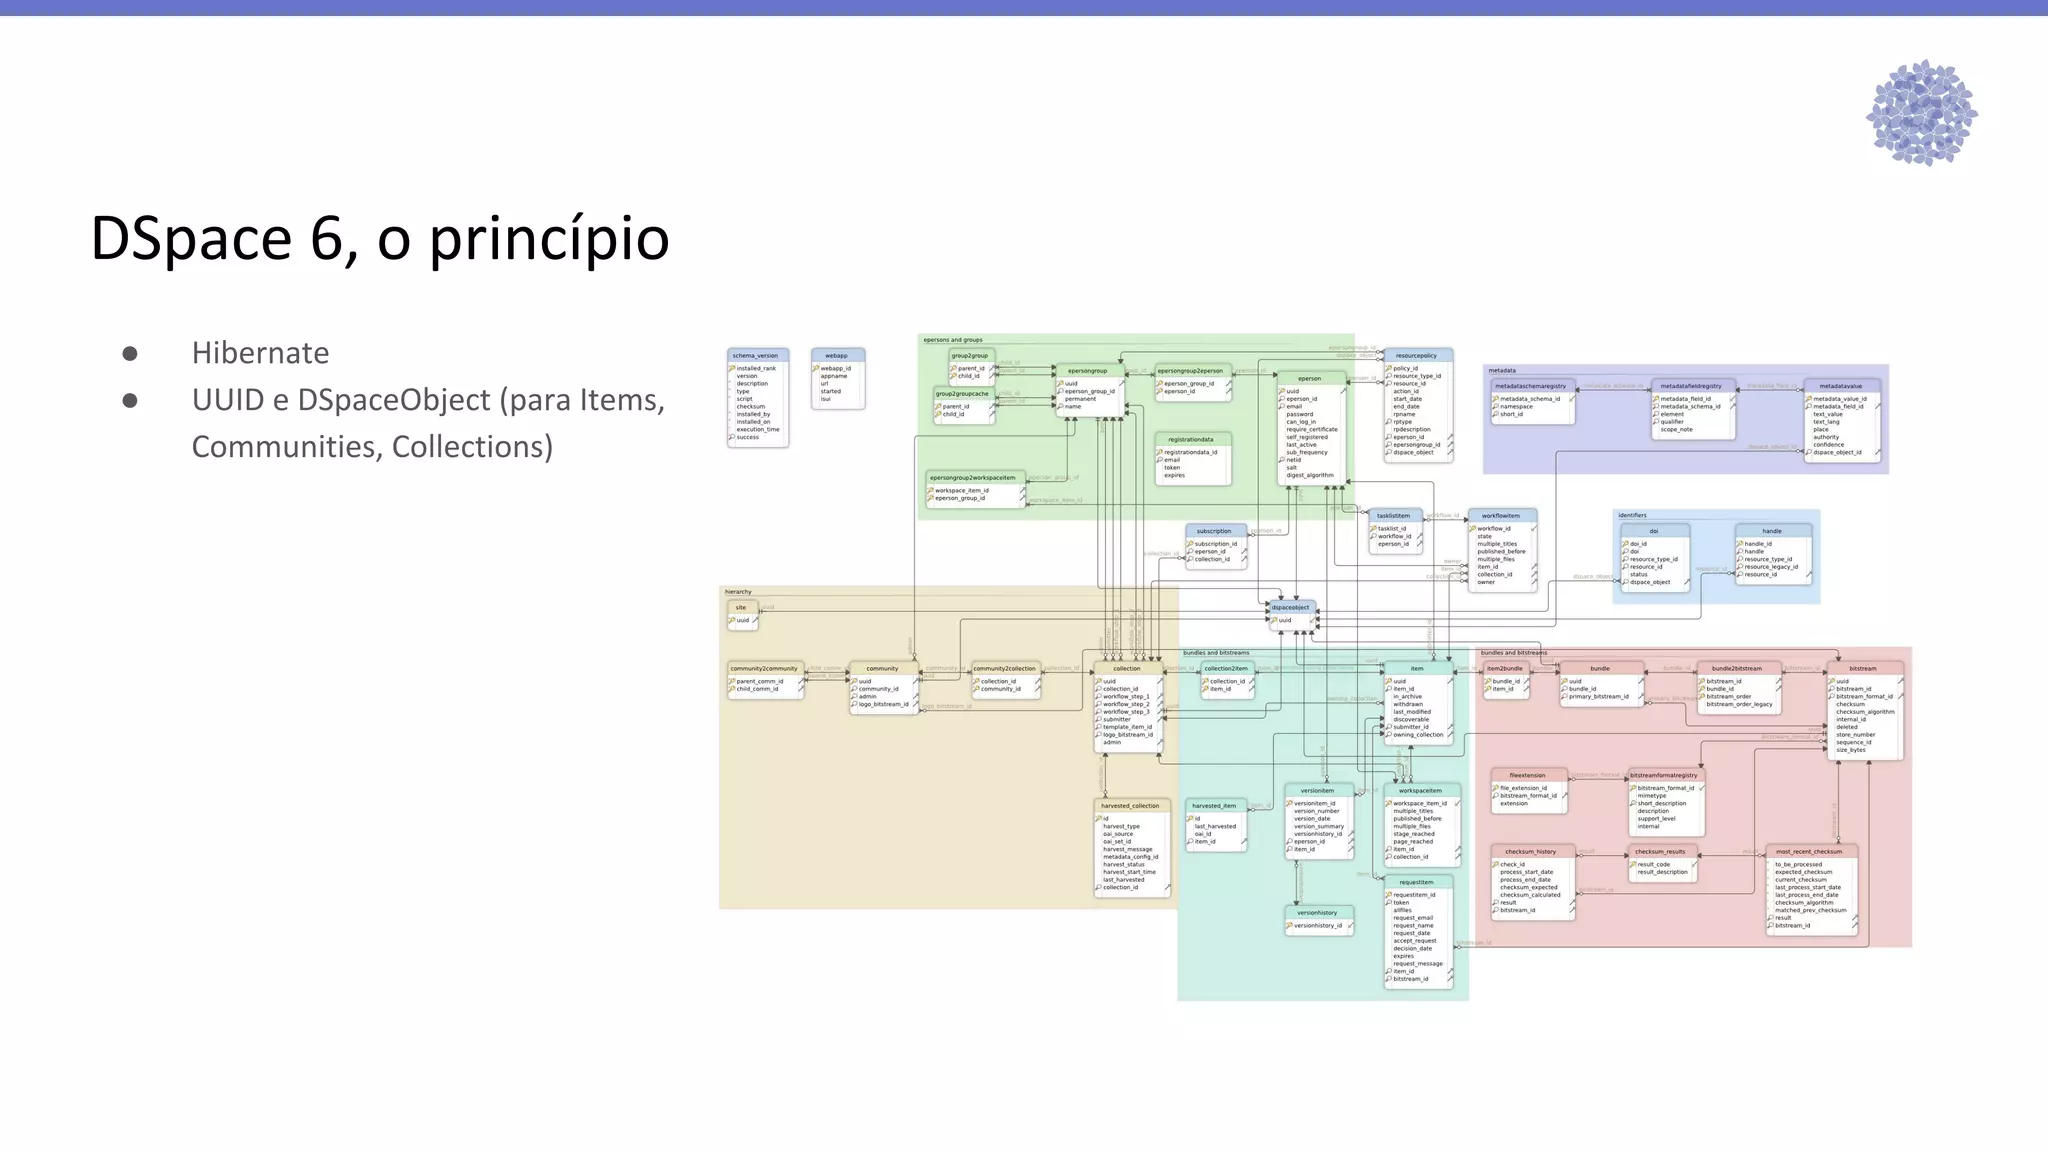Select the slide title DSpace 6, o princípio
Screen dimensions: 2048x1152
(x=380, y=238)
